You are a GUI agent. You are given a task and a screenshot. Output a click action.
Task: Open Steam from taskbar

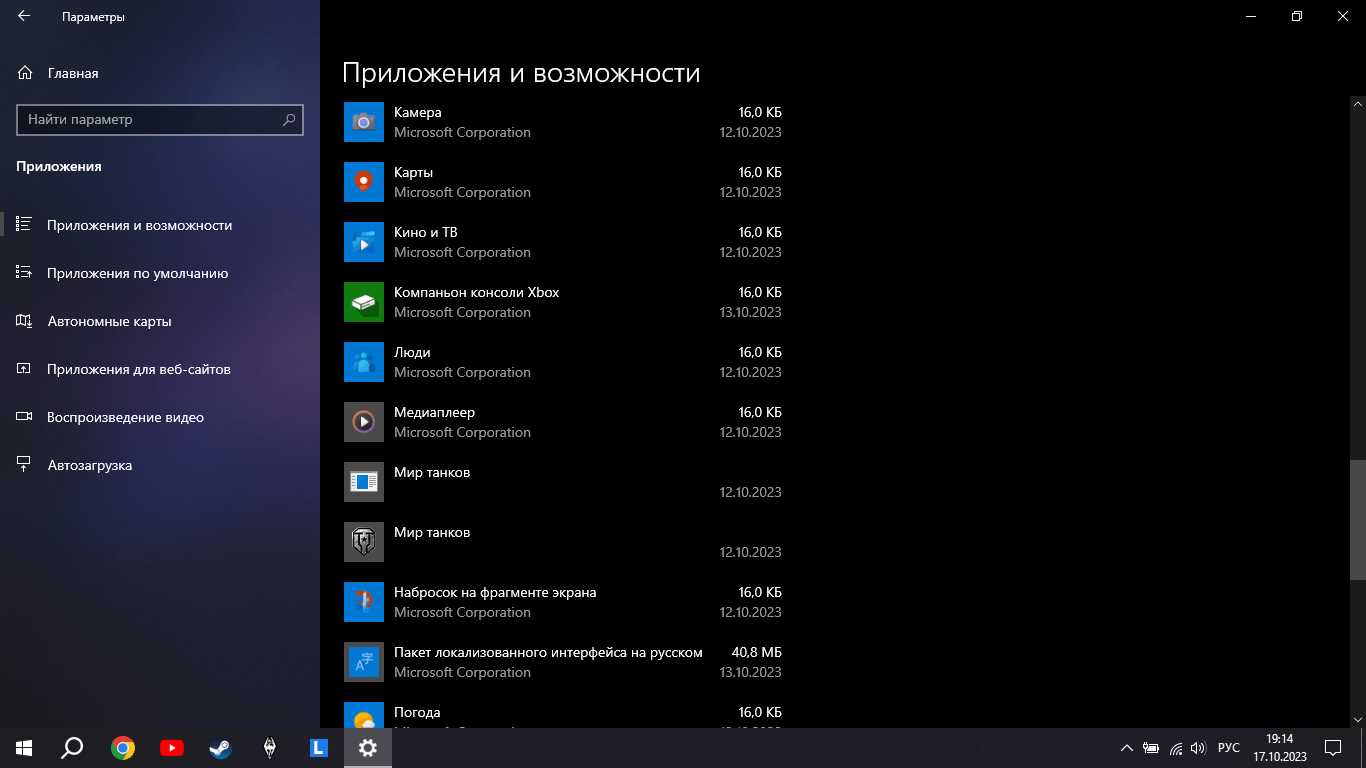point(220,747)
